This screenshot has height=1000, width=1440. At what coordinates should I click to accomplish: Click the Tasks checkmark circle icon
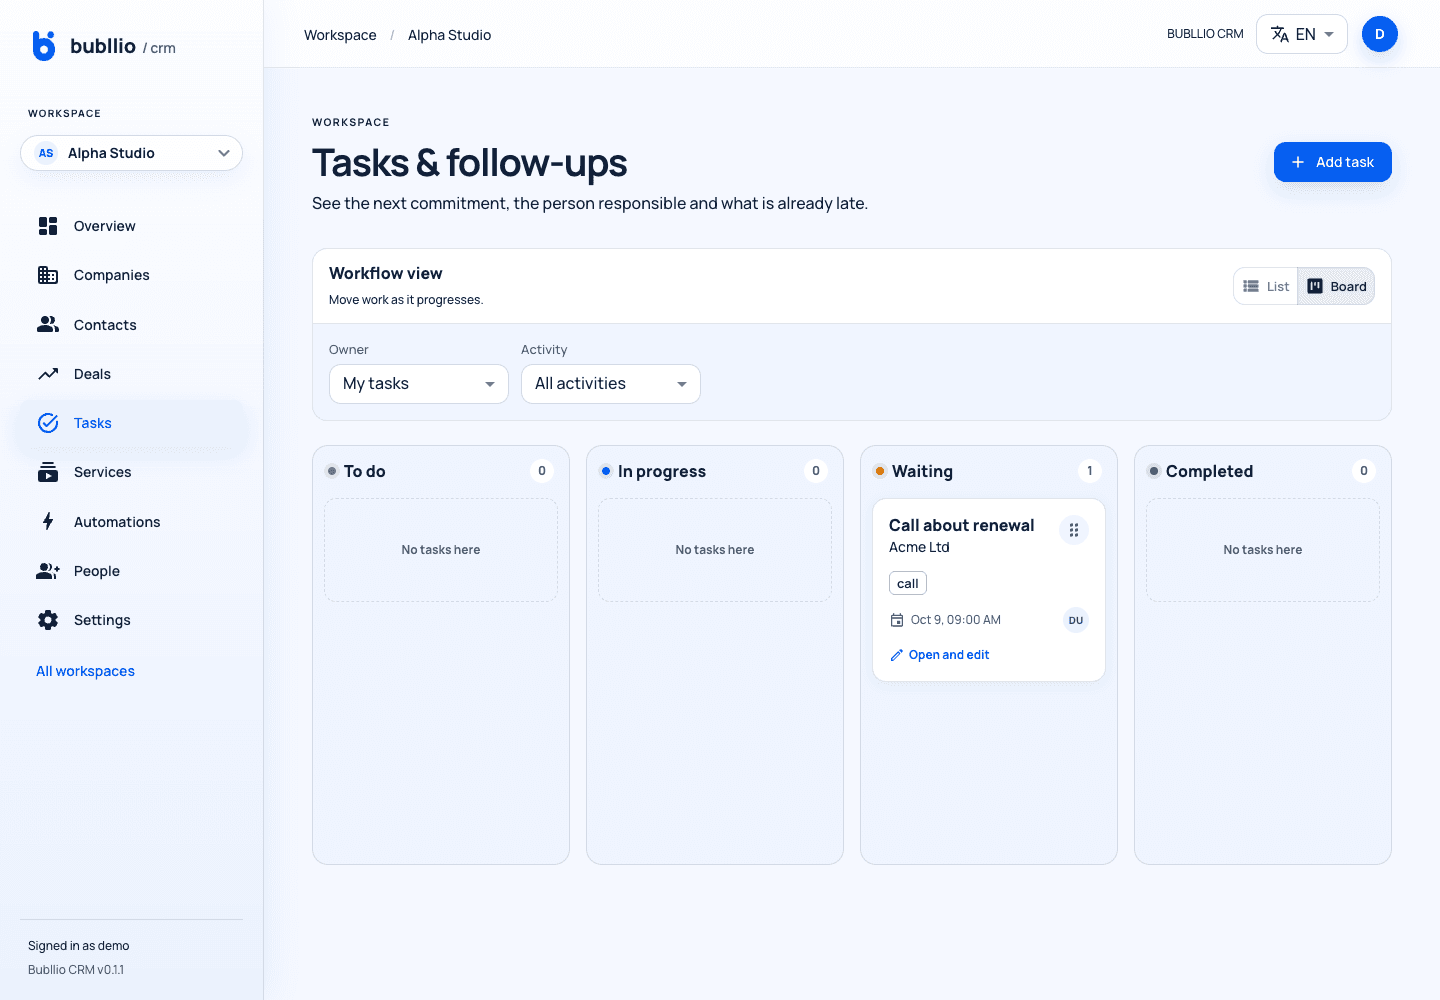pos(48,423)
